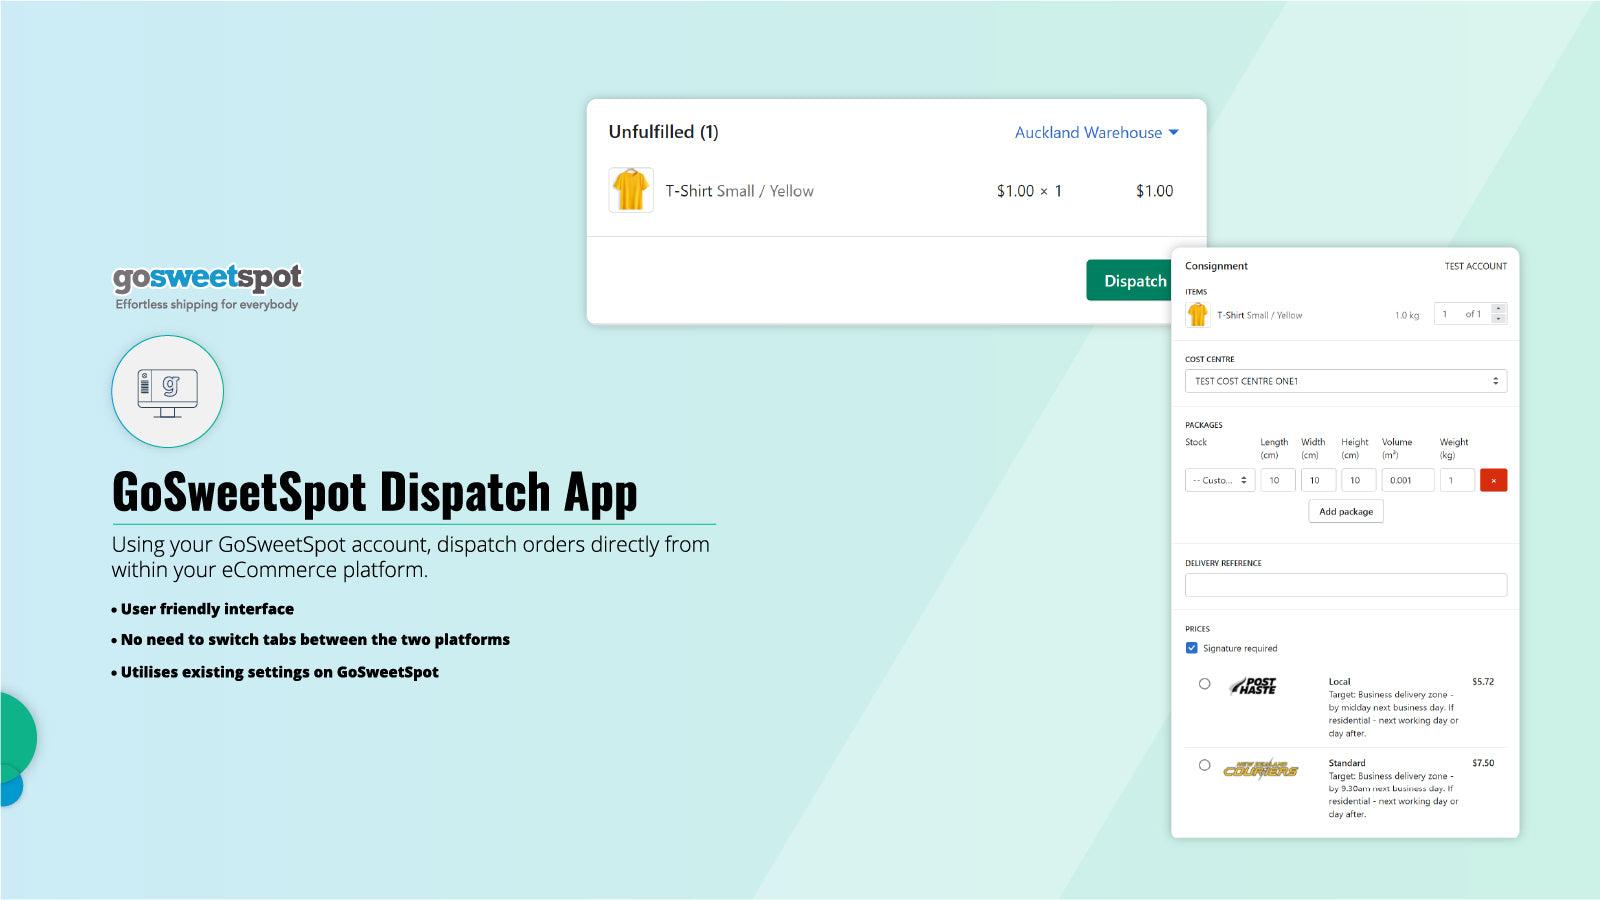This screenshot has height=900, width=1600.
Task: Uncheck the Signature required checkbox
Action: 1191,648
